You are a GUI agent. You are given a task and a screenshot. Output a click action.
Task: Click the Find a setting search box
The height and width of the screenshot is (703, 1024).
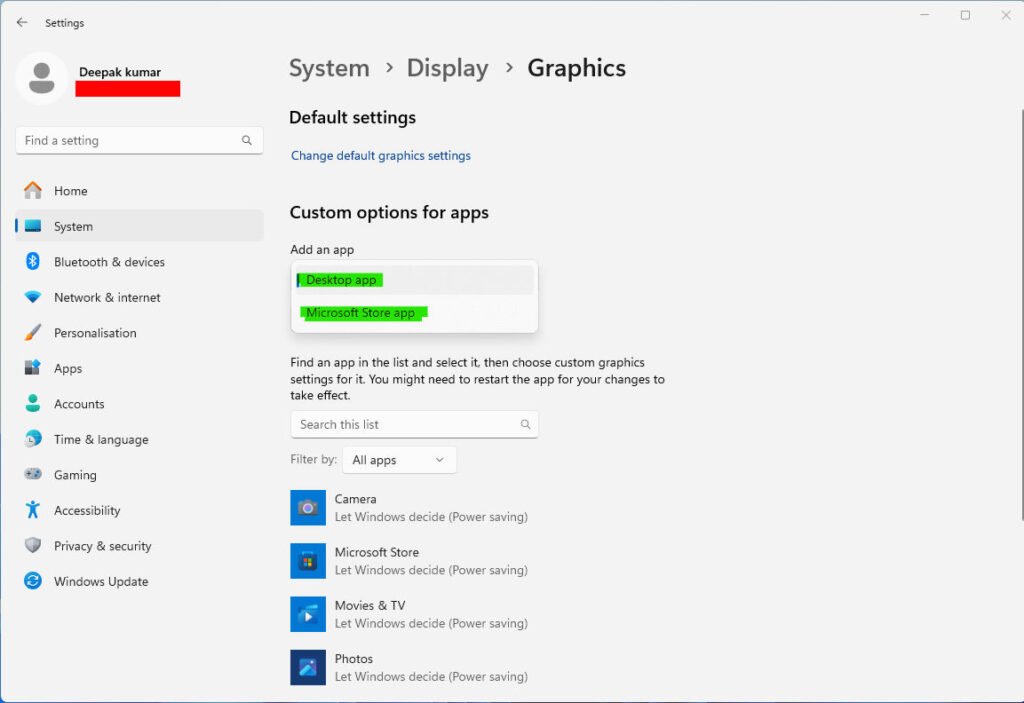[x=138, y=140]
